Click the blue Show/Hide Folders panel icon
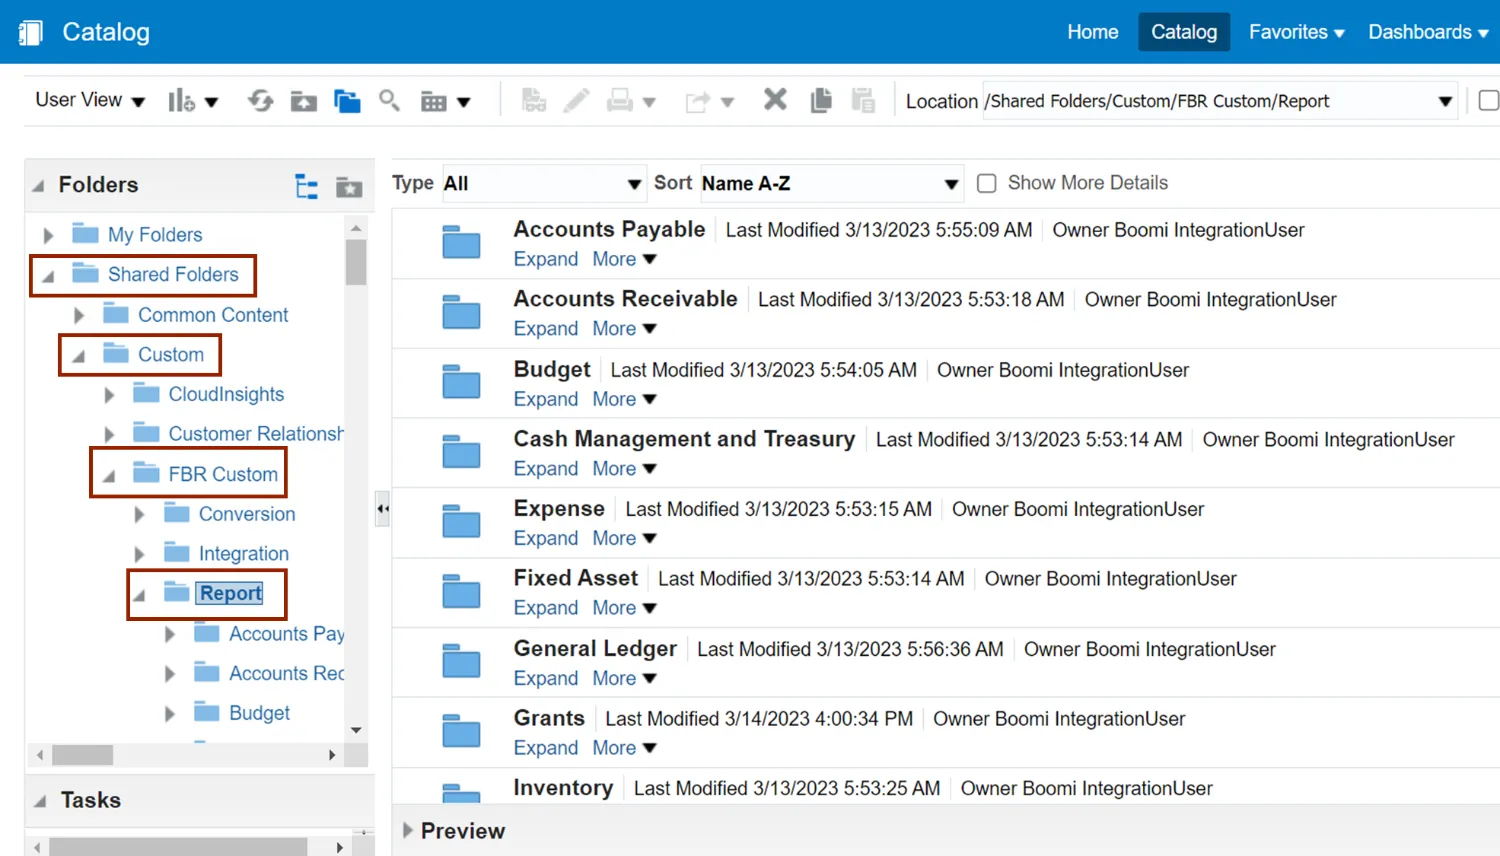1500x856 pixels. click(347, 101)
